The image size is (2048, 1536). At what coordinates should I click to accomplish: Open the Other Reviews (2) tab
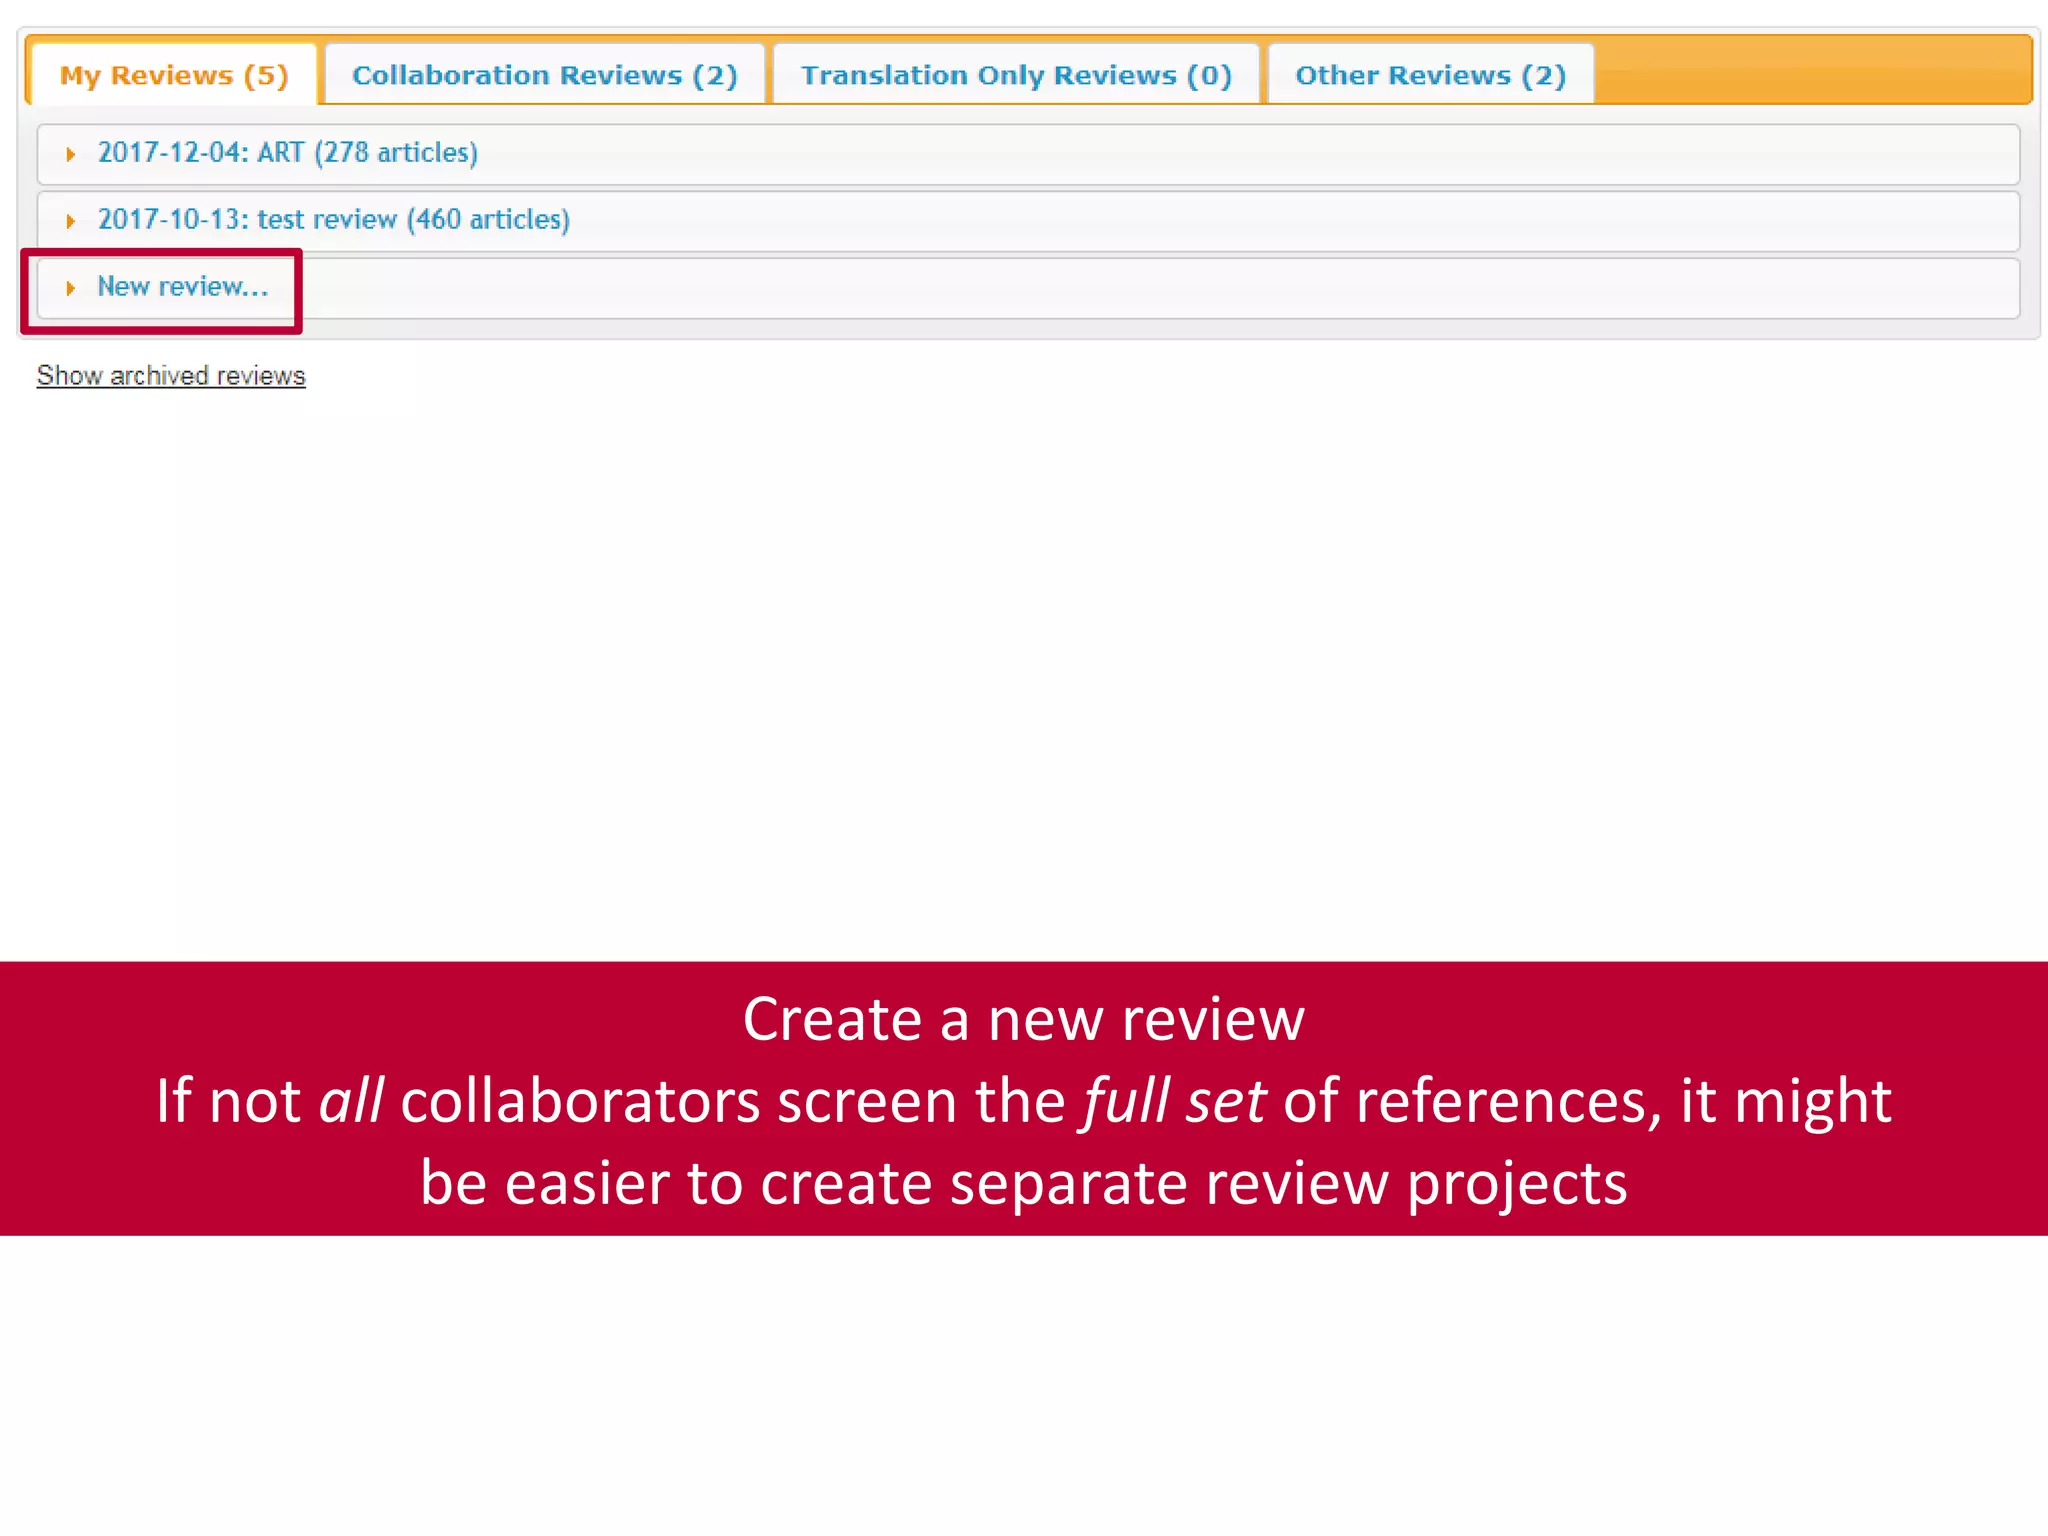pyautogui.click(x=1430, y=75)
